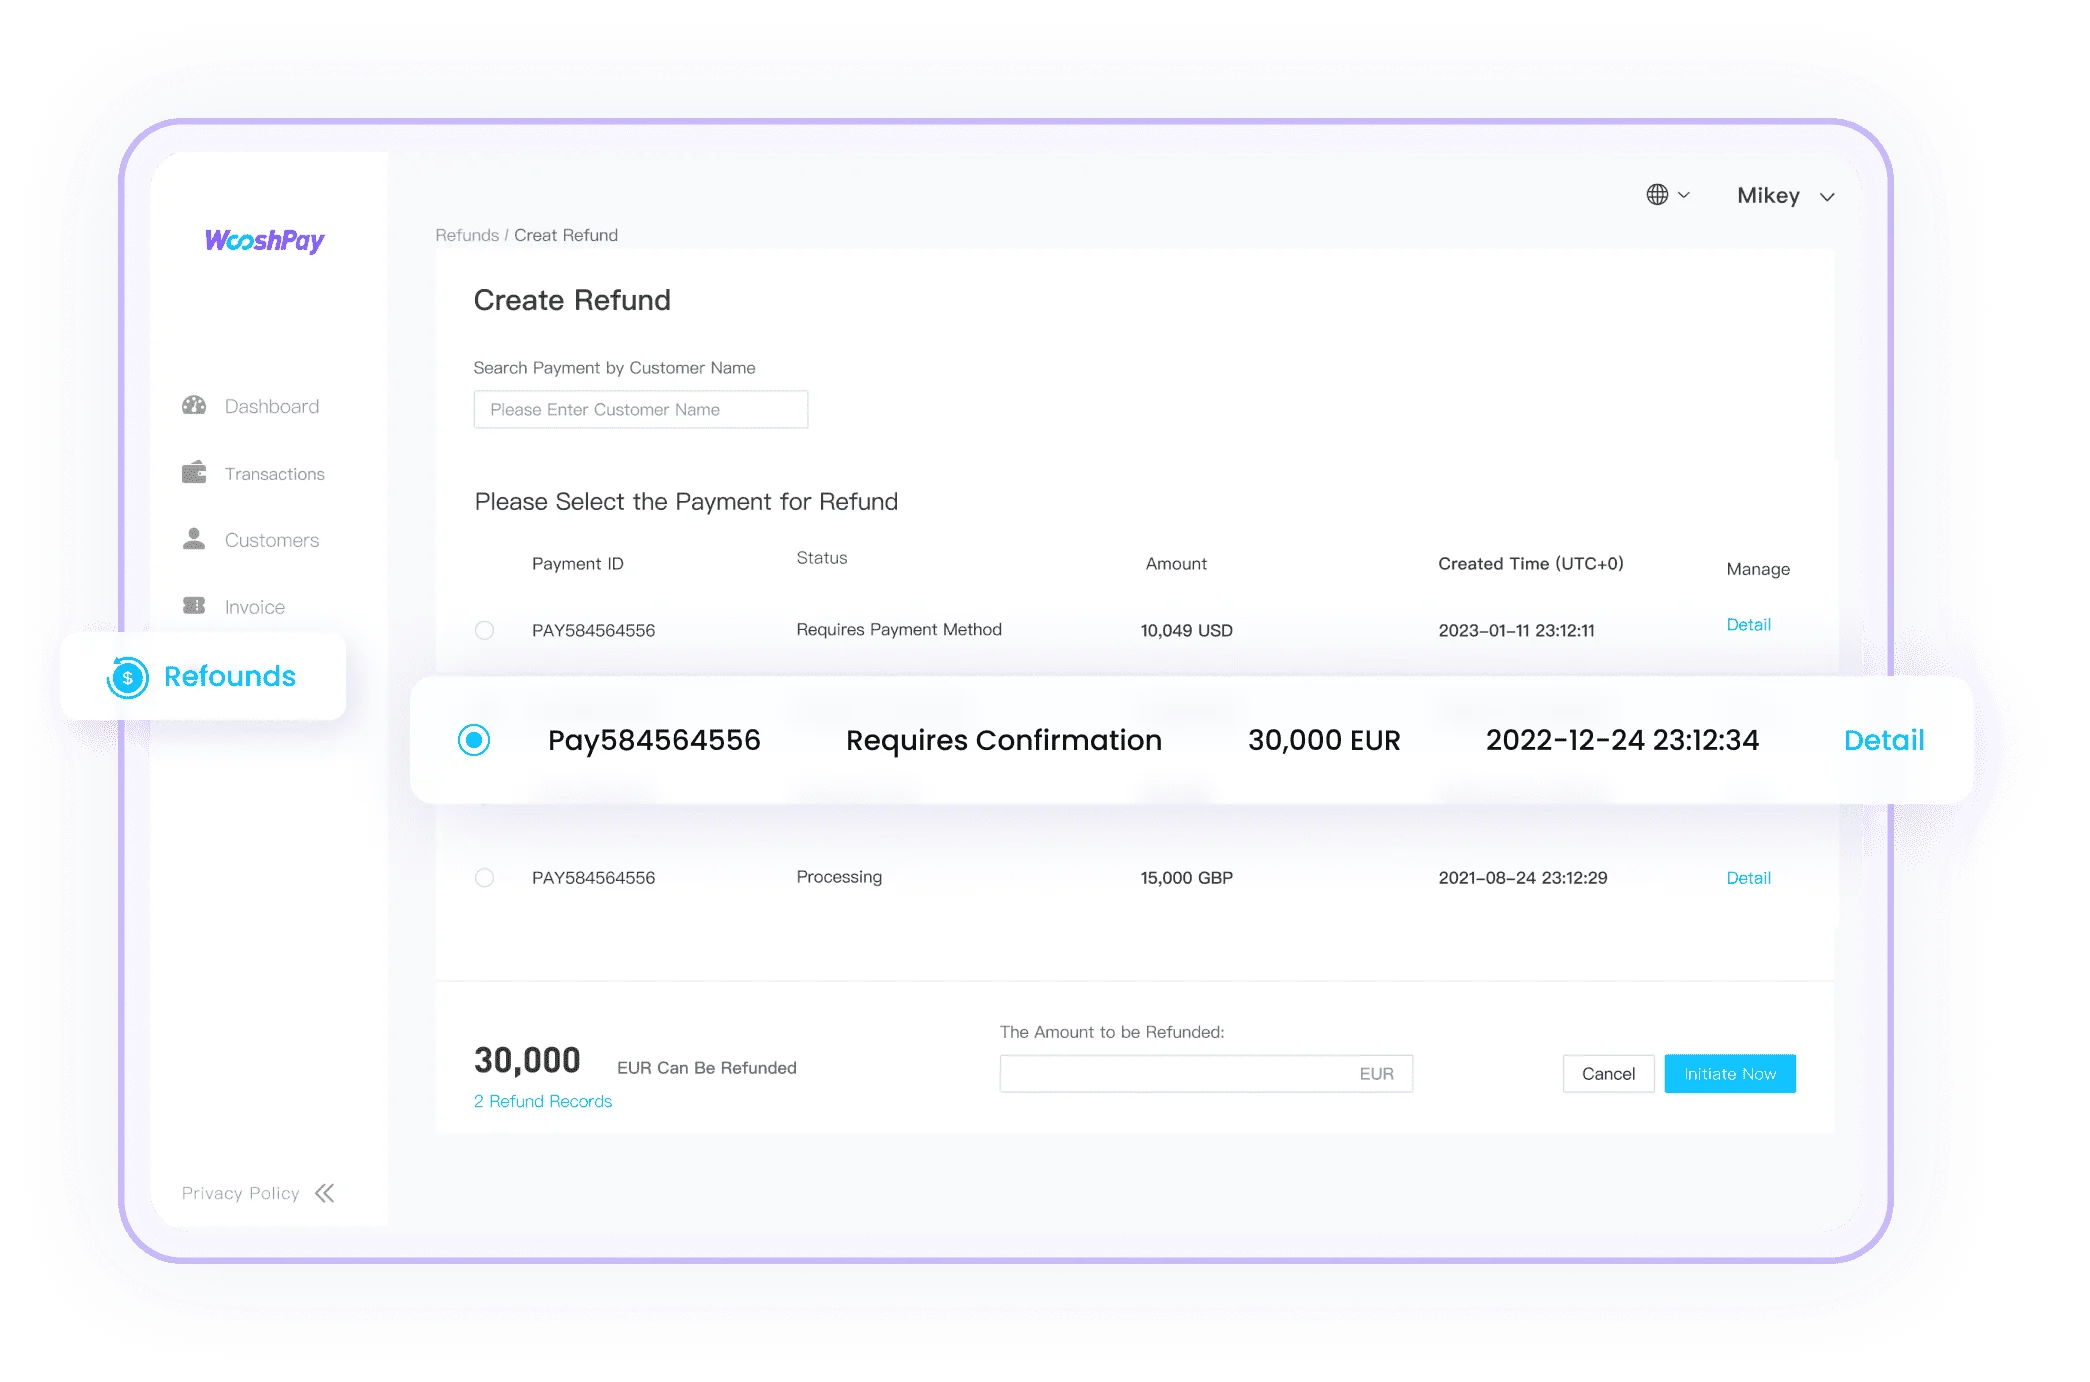Select radio for 10,049 USD payment
This screenshot has height=1382, width=2090.
click(x=485, y=630)
